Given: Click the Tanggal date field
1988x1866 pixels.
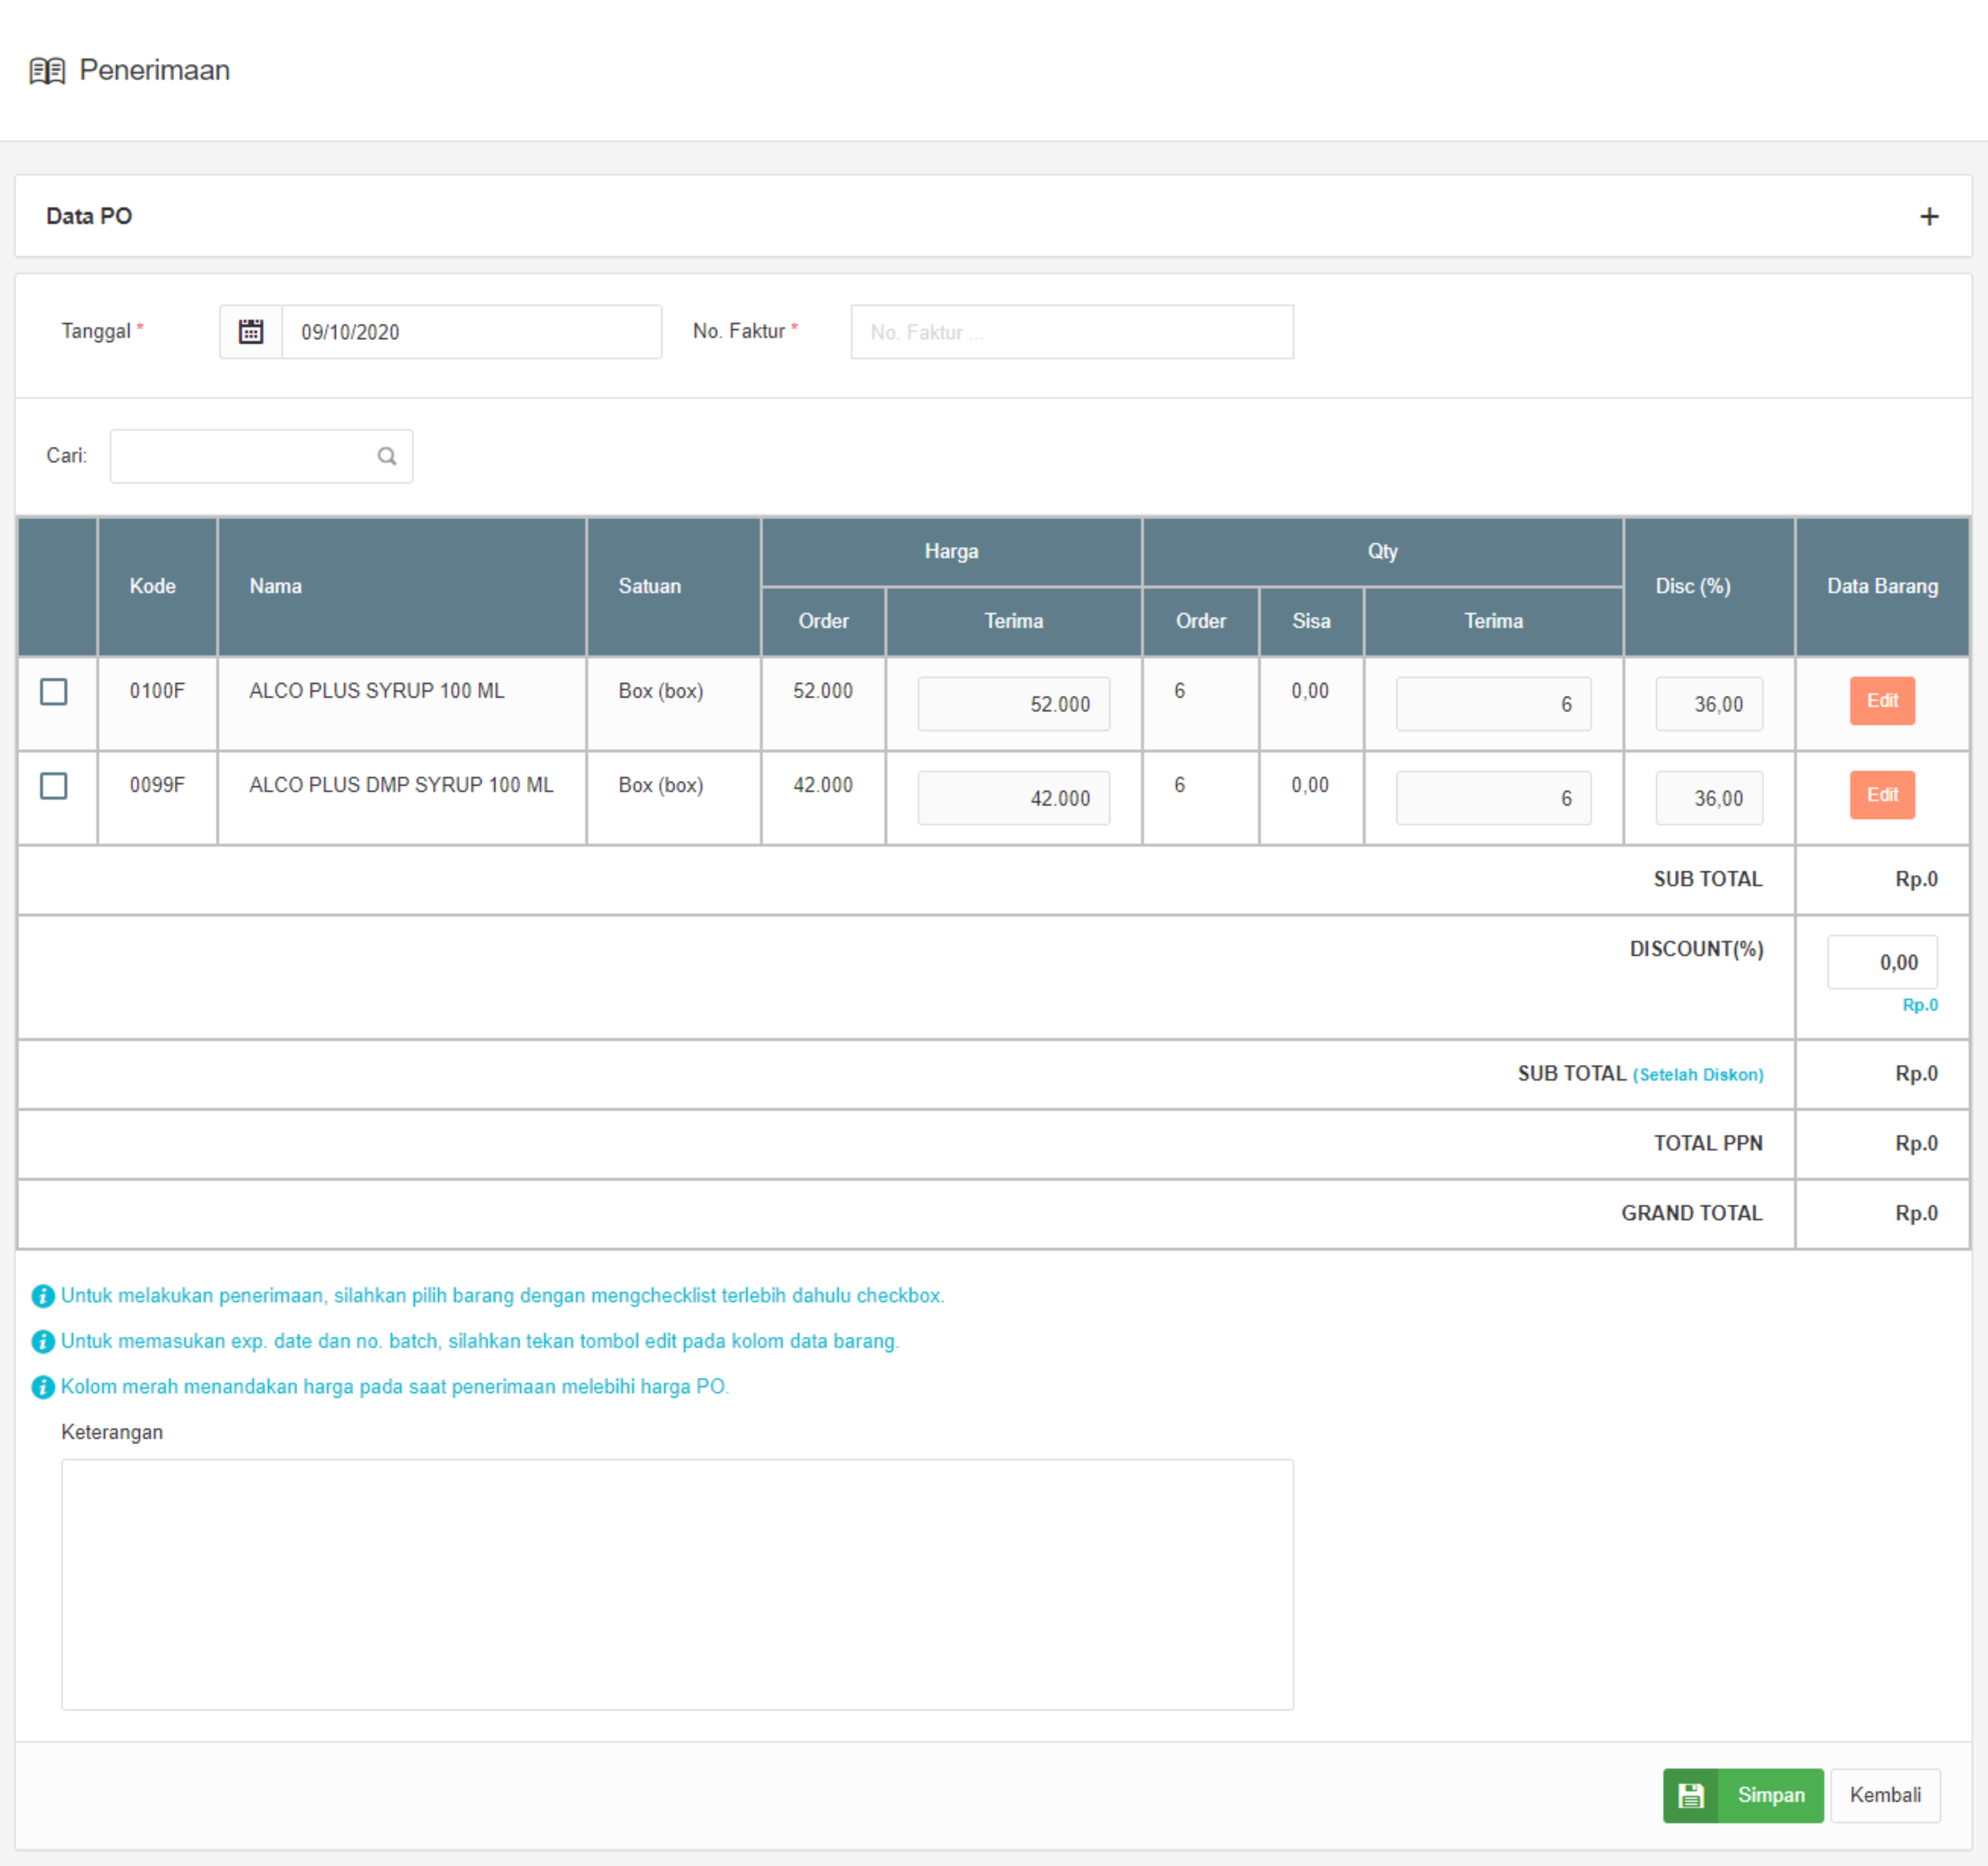Looking at the screenshot, I should (x=471, y=332).
